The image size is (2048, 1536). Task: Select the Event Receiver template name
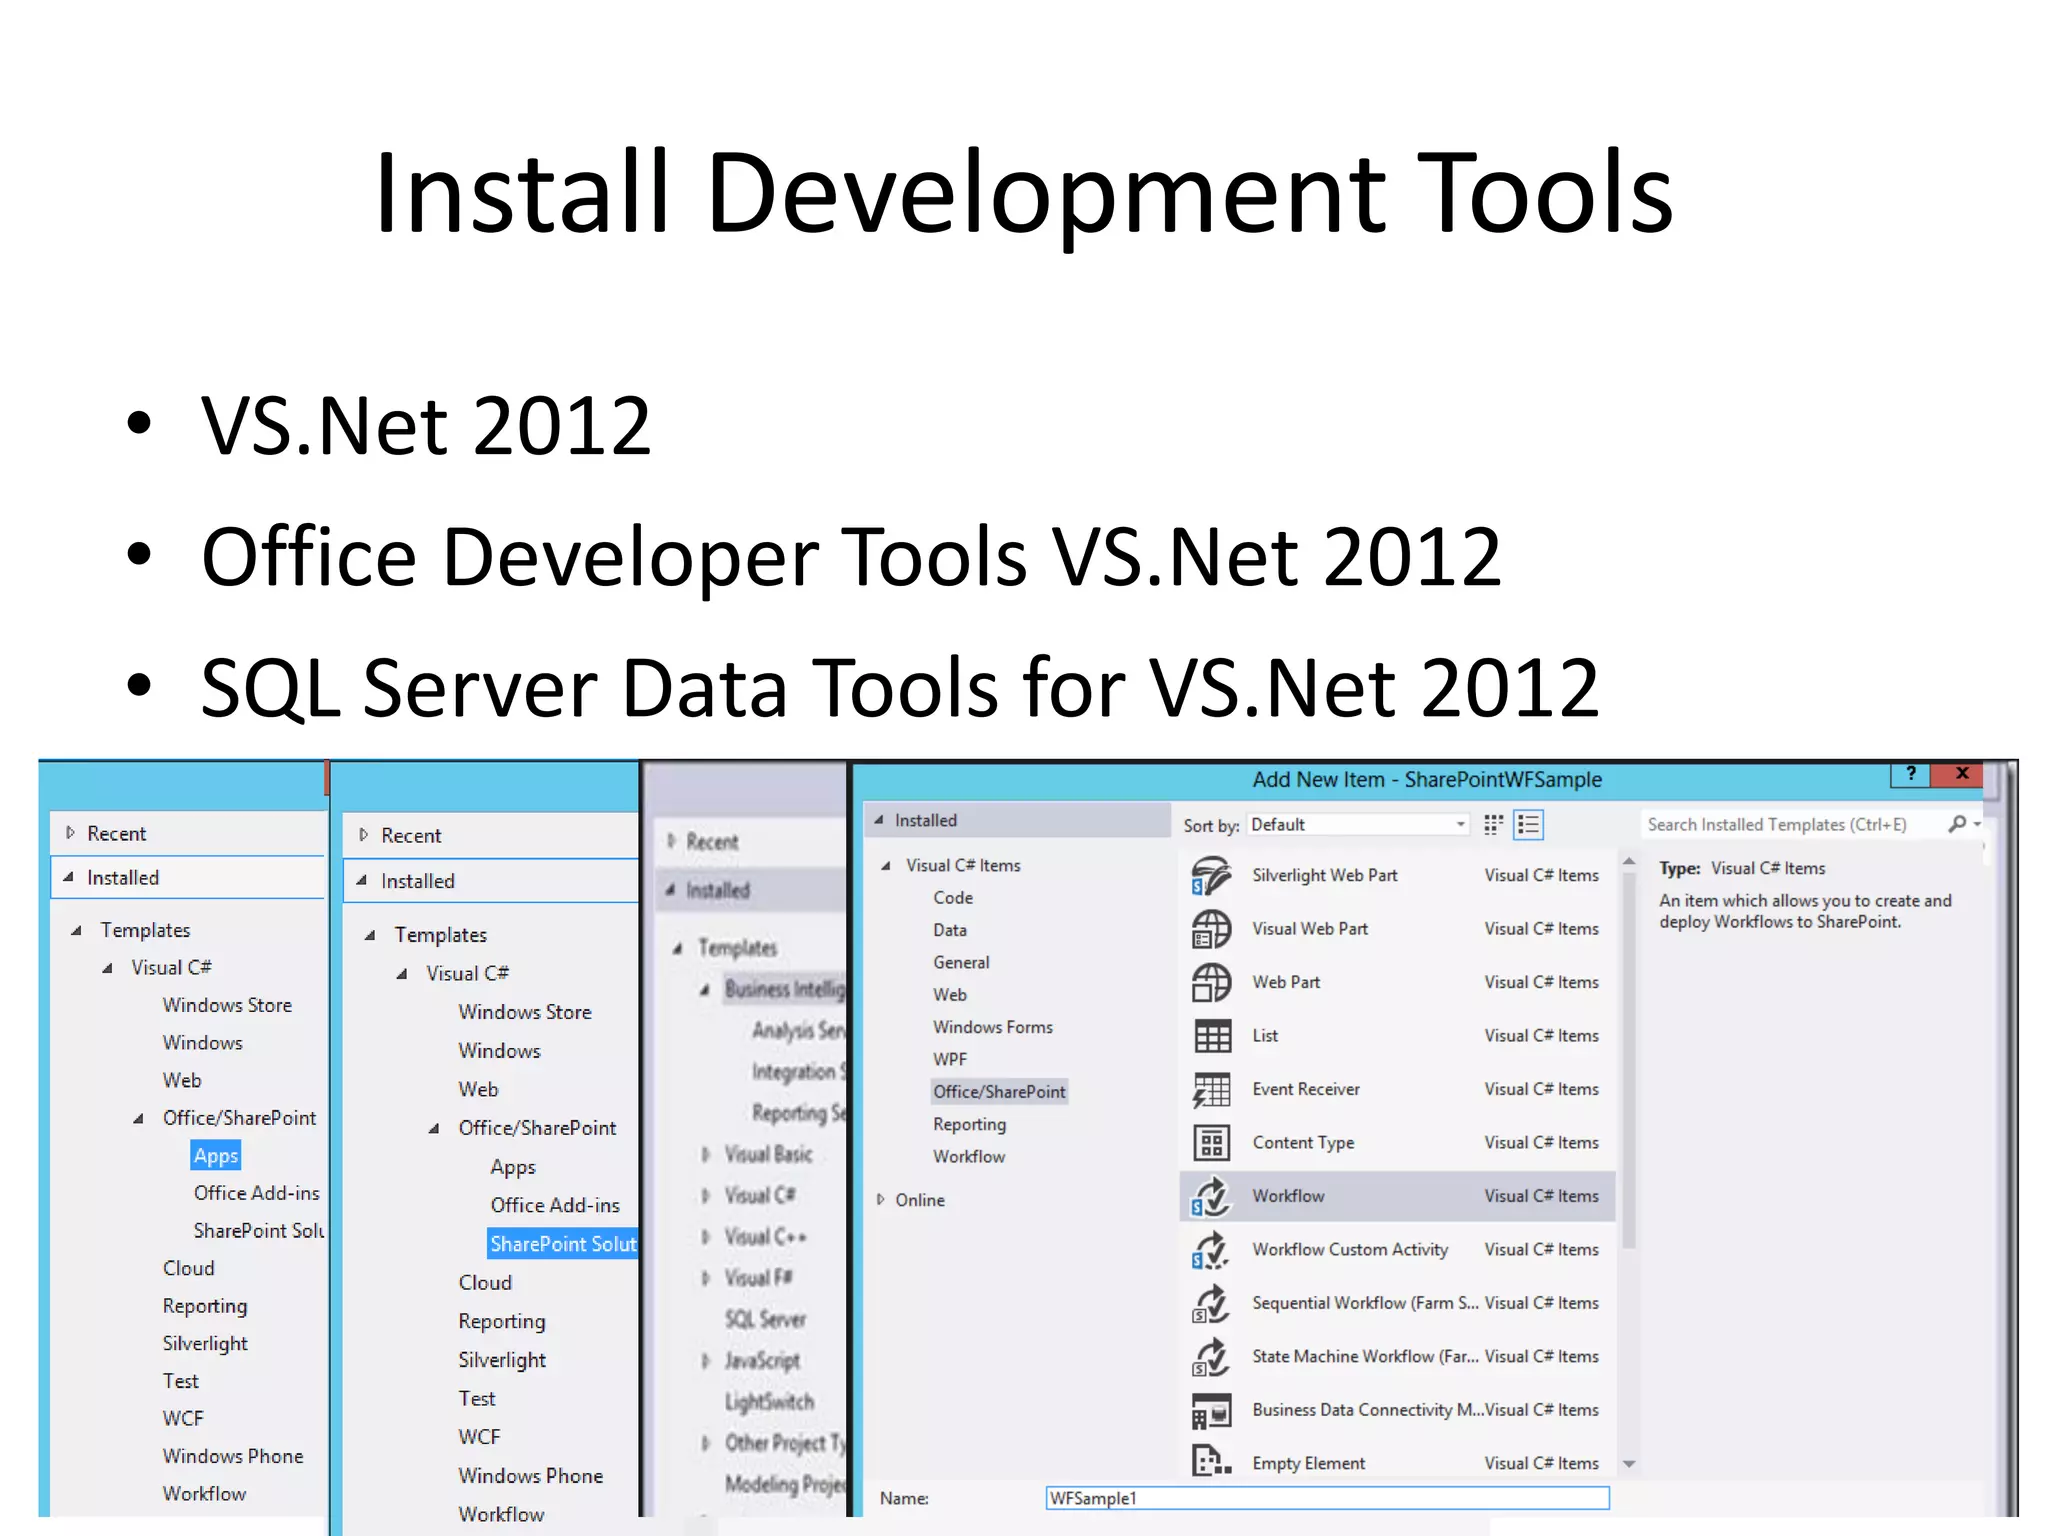pos(1306,1090)
